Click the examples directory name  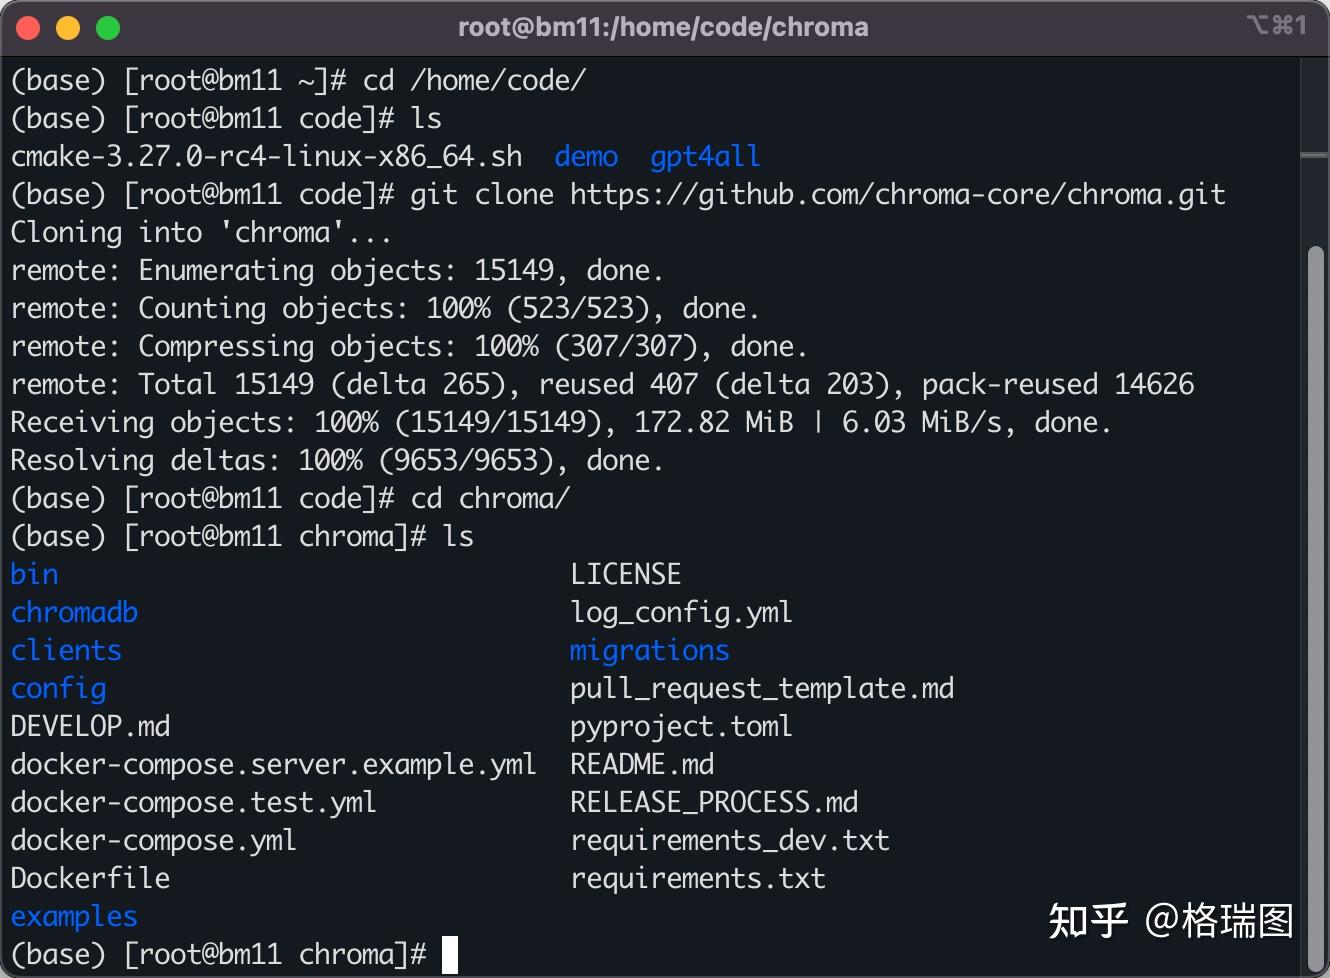tap(73, 916)
